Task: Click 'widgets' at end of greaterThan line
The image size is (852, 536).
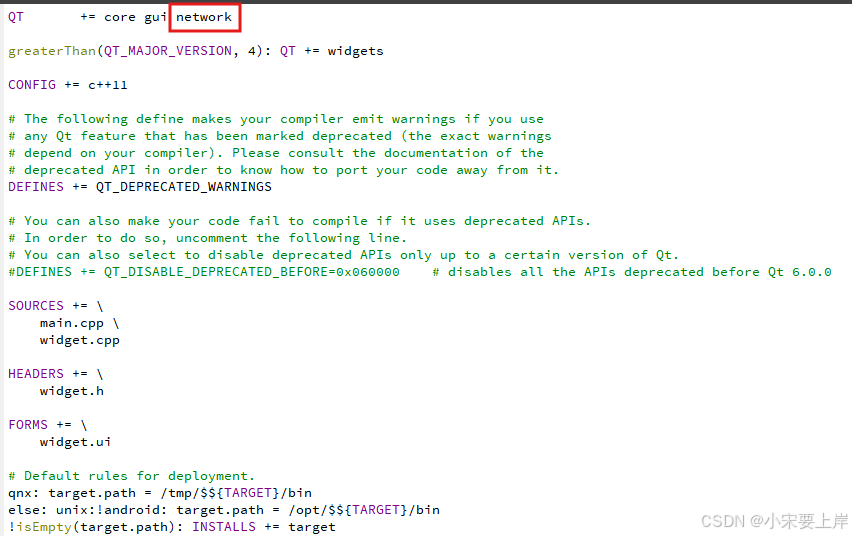Action: [x=355, y=51]
